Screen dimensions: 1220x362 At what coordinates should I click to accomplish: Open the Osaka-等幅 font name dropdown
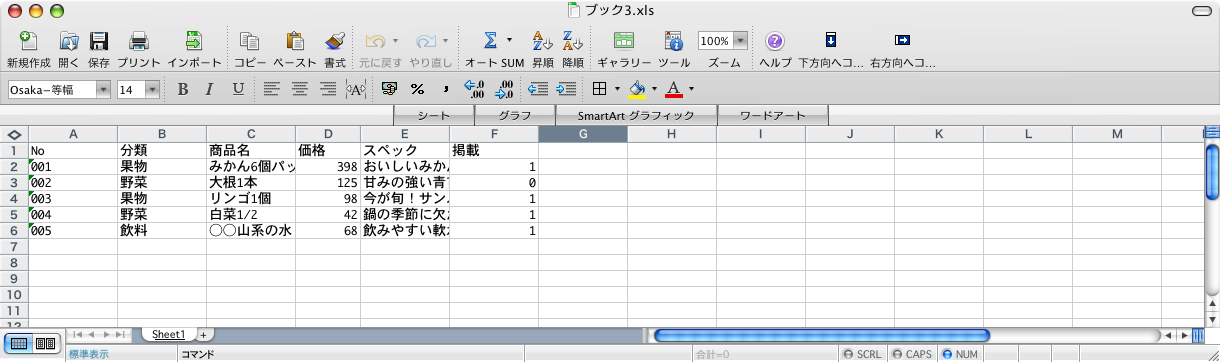pyautogui.click(x=103, y=90)
